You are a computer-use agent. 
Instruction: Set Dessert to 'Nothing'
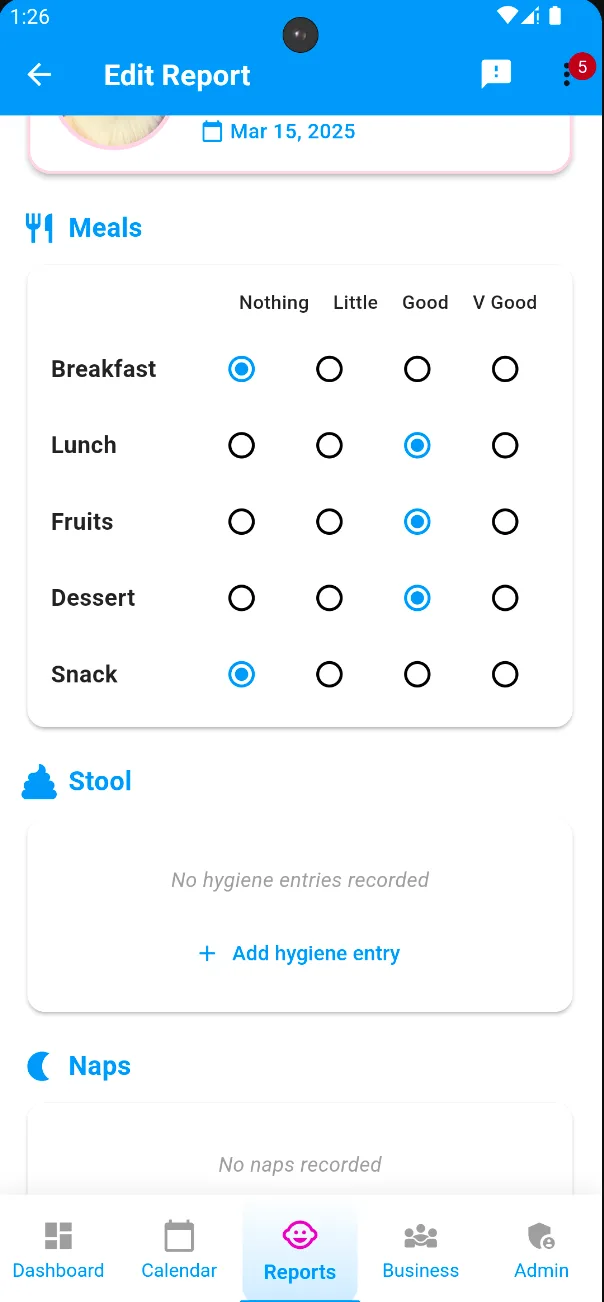pyautogui.click(x=241, y=597)
